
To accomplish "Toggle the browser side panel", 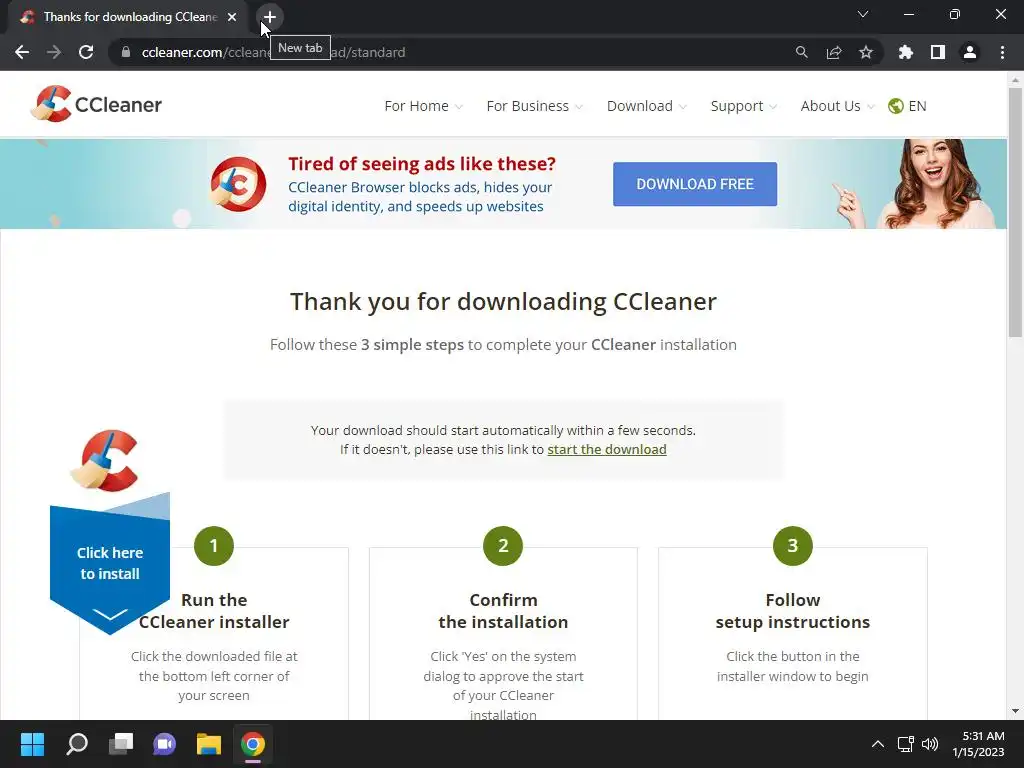I will [938, 52].
